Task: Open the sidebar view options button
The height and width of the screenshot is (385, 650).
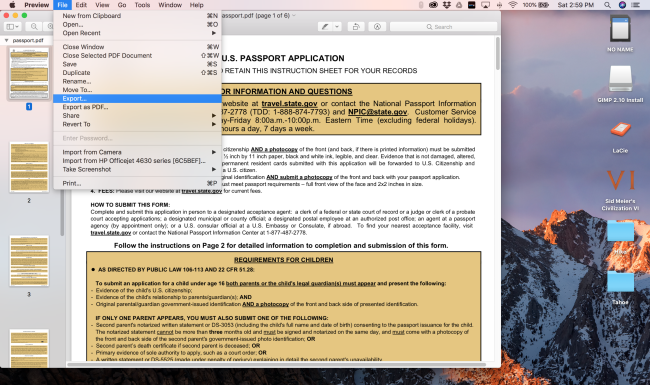Action: tap(12, 27)
